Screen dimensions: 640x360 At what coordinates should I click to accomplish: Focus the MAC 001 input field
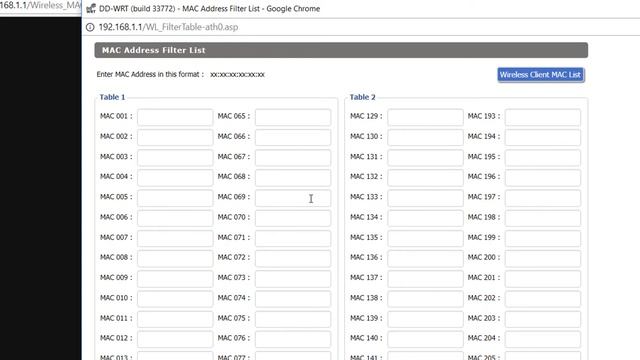pyautogui.click(x=175, y=117)
